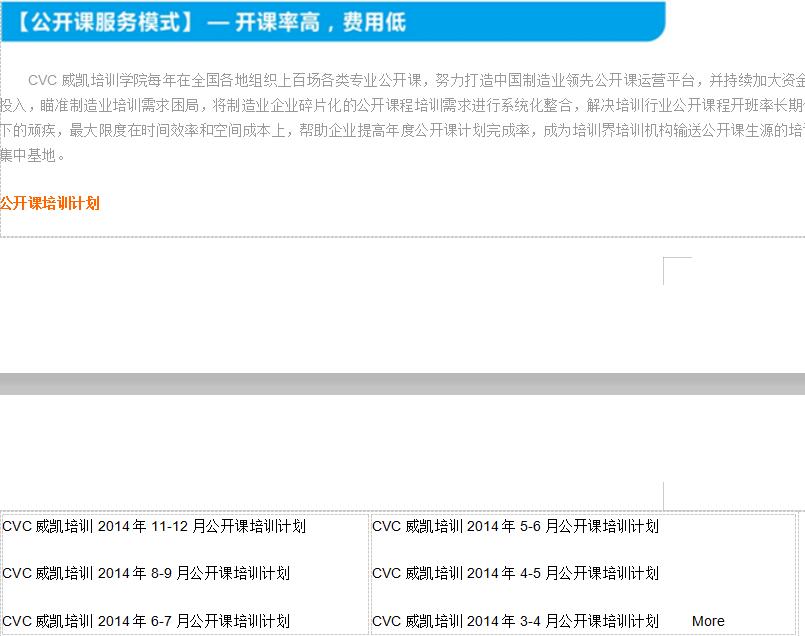Click the paragraph's last line 集中基地
Screen dimensions: 805x636
point(33,155)
